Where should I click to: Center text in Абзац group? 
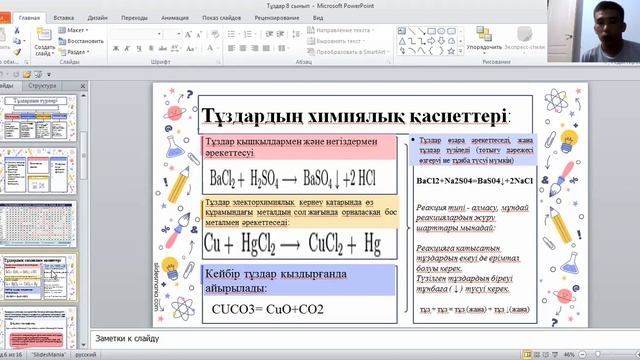(x=243, y=48)
